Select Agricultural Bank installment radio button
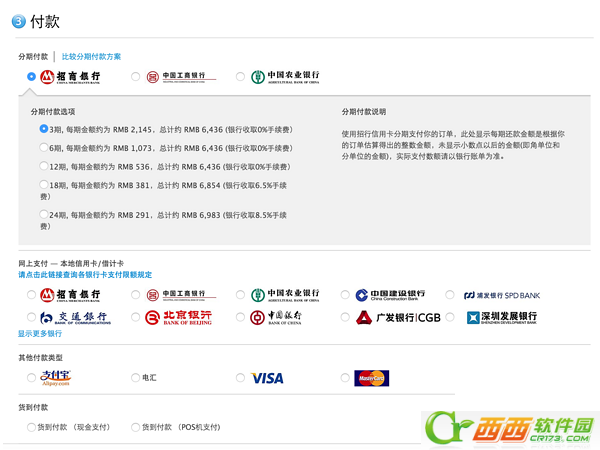This screenshot has height=450, width=600. click(240, 77)
